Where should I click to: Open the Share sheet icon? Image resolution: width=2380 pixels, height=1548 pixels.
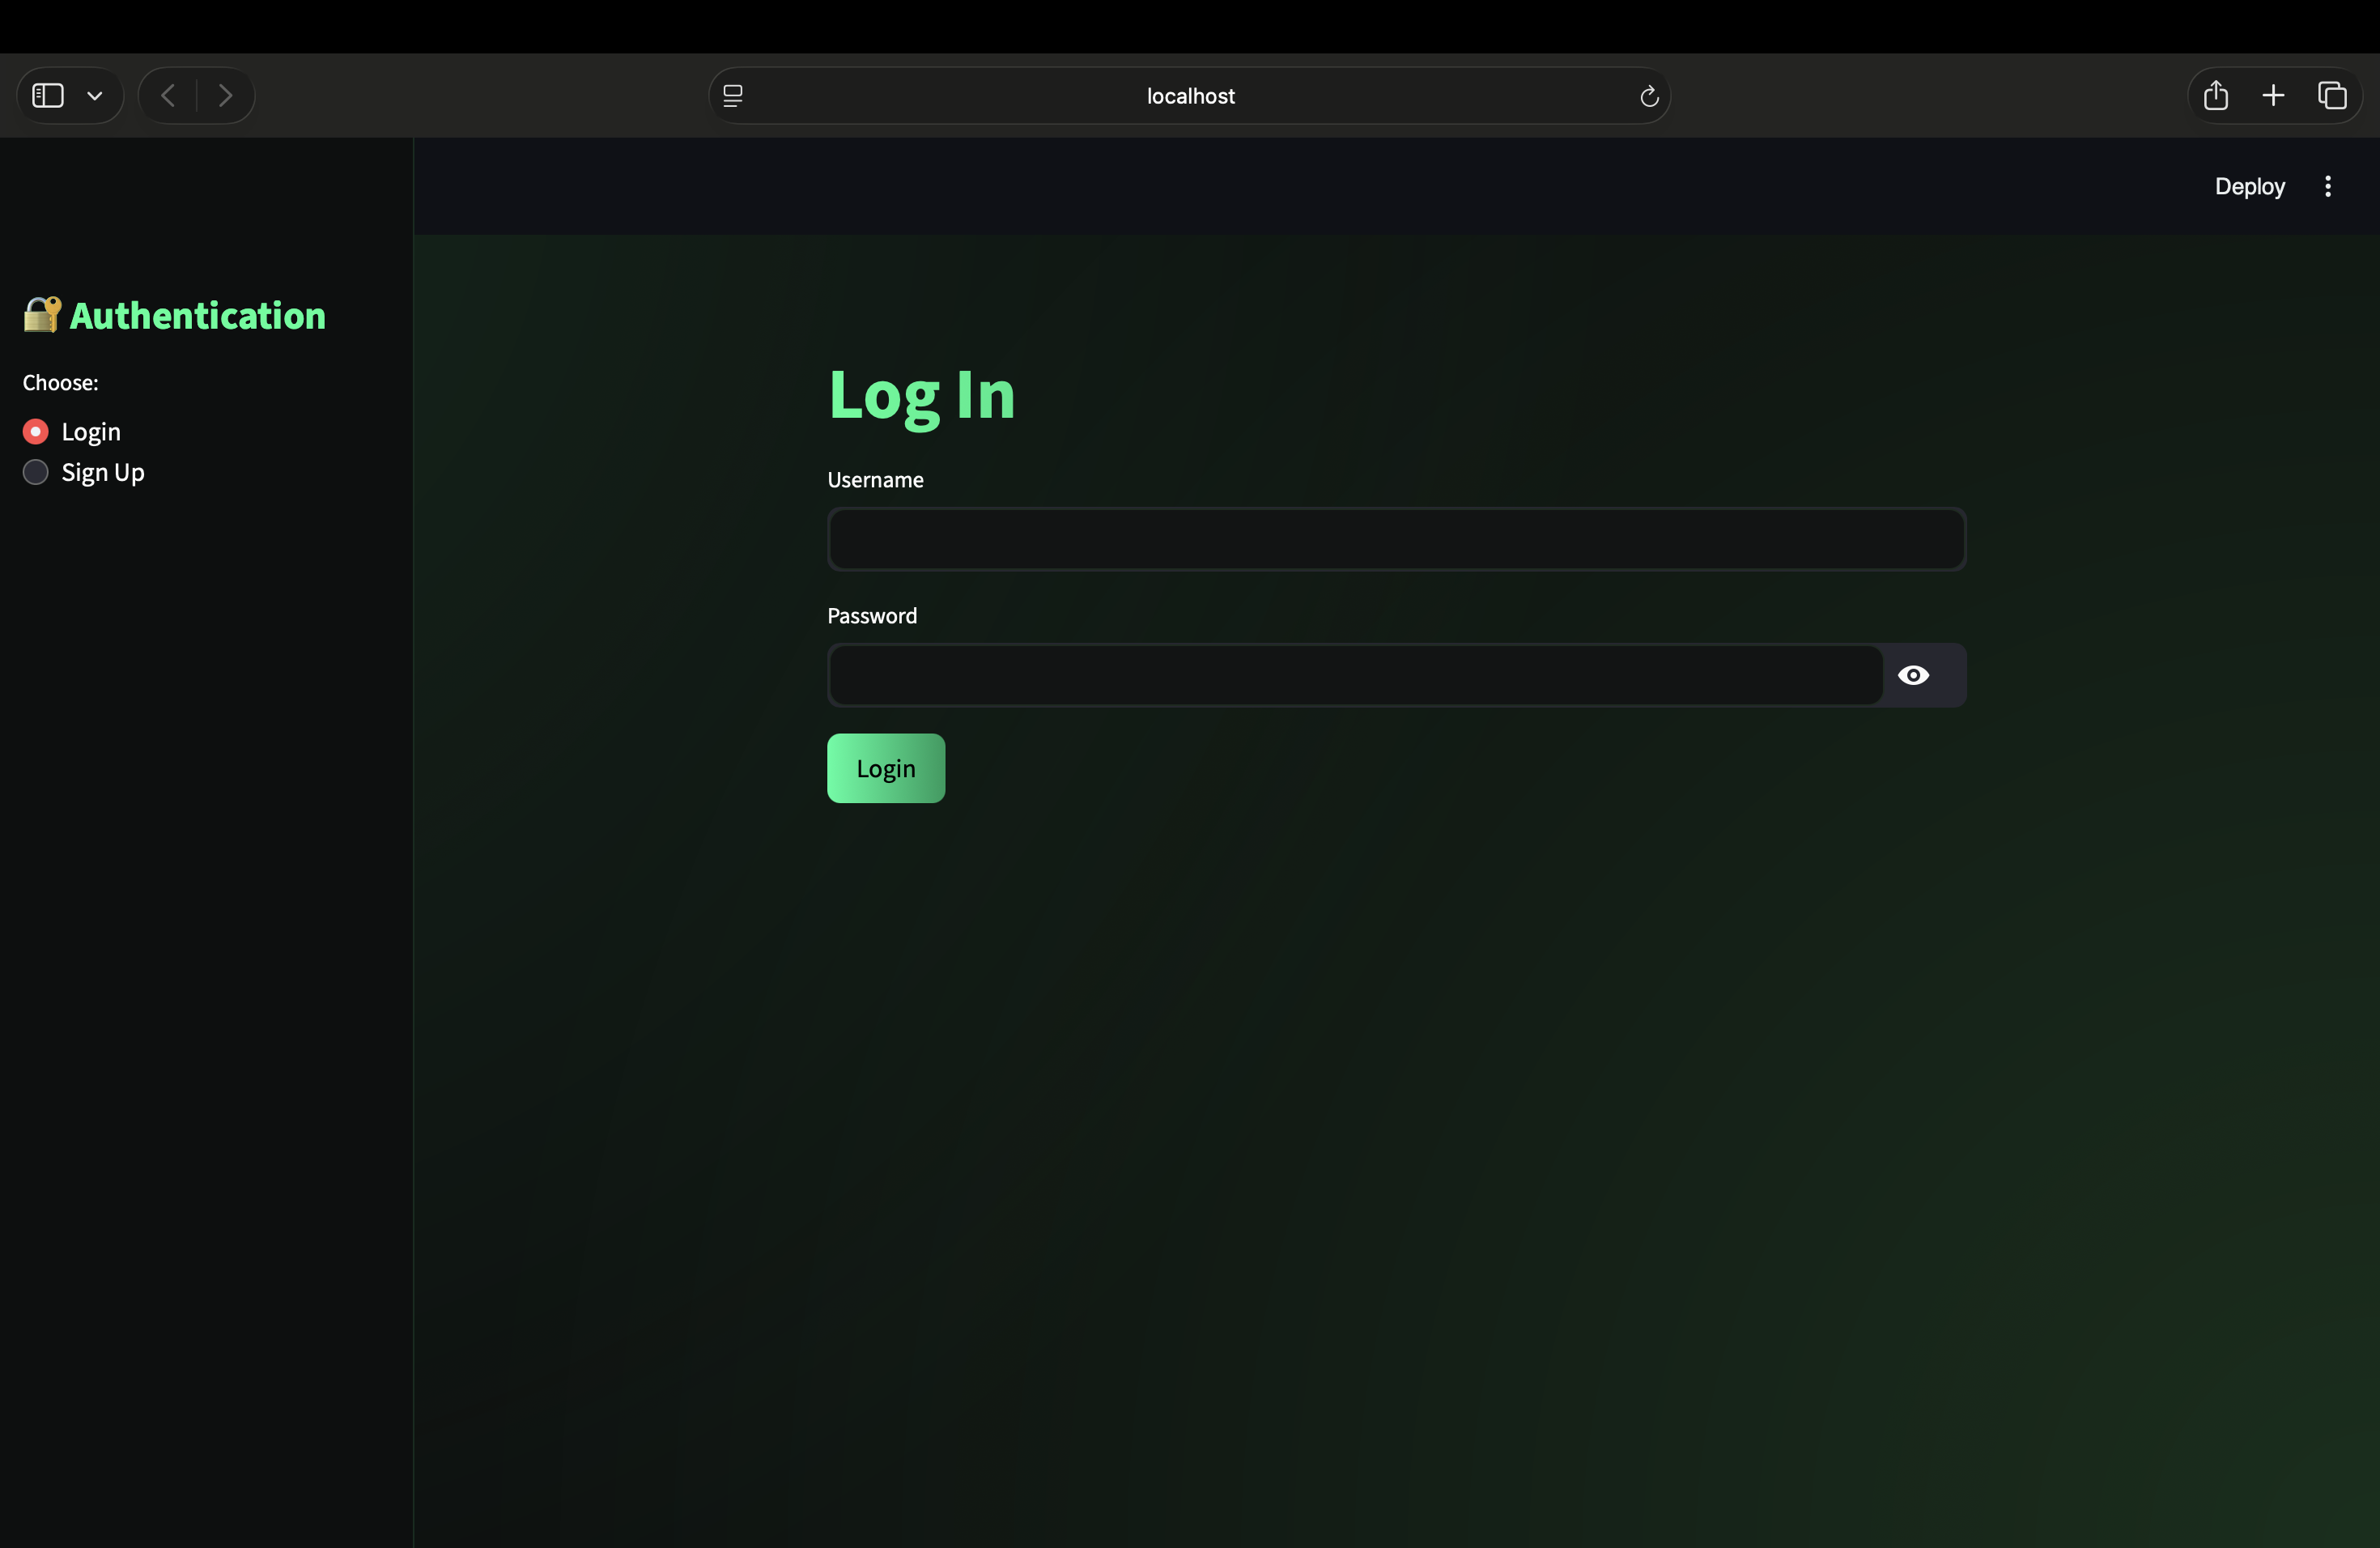[2216, 96]
